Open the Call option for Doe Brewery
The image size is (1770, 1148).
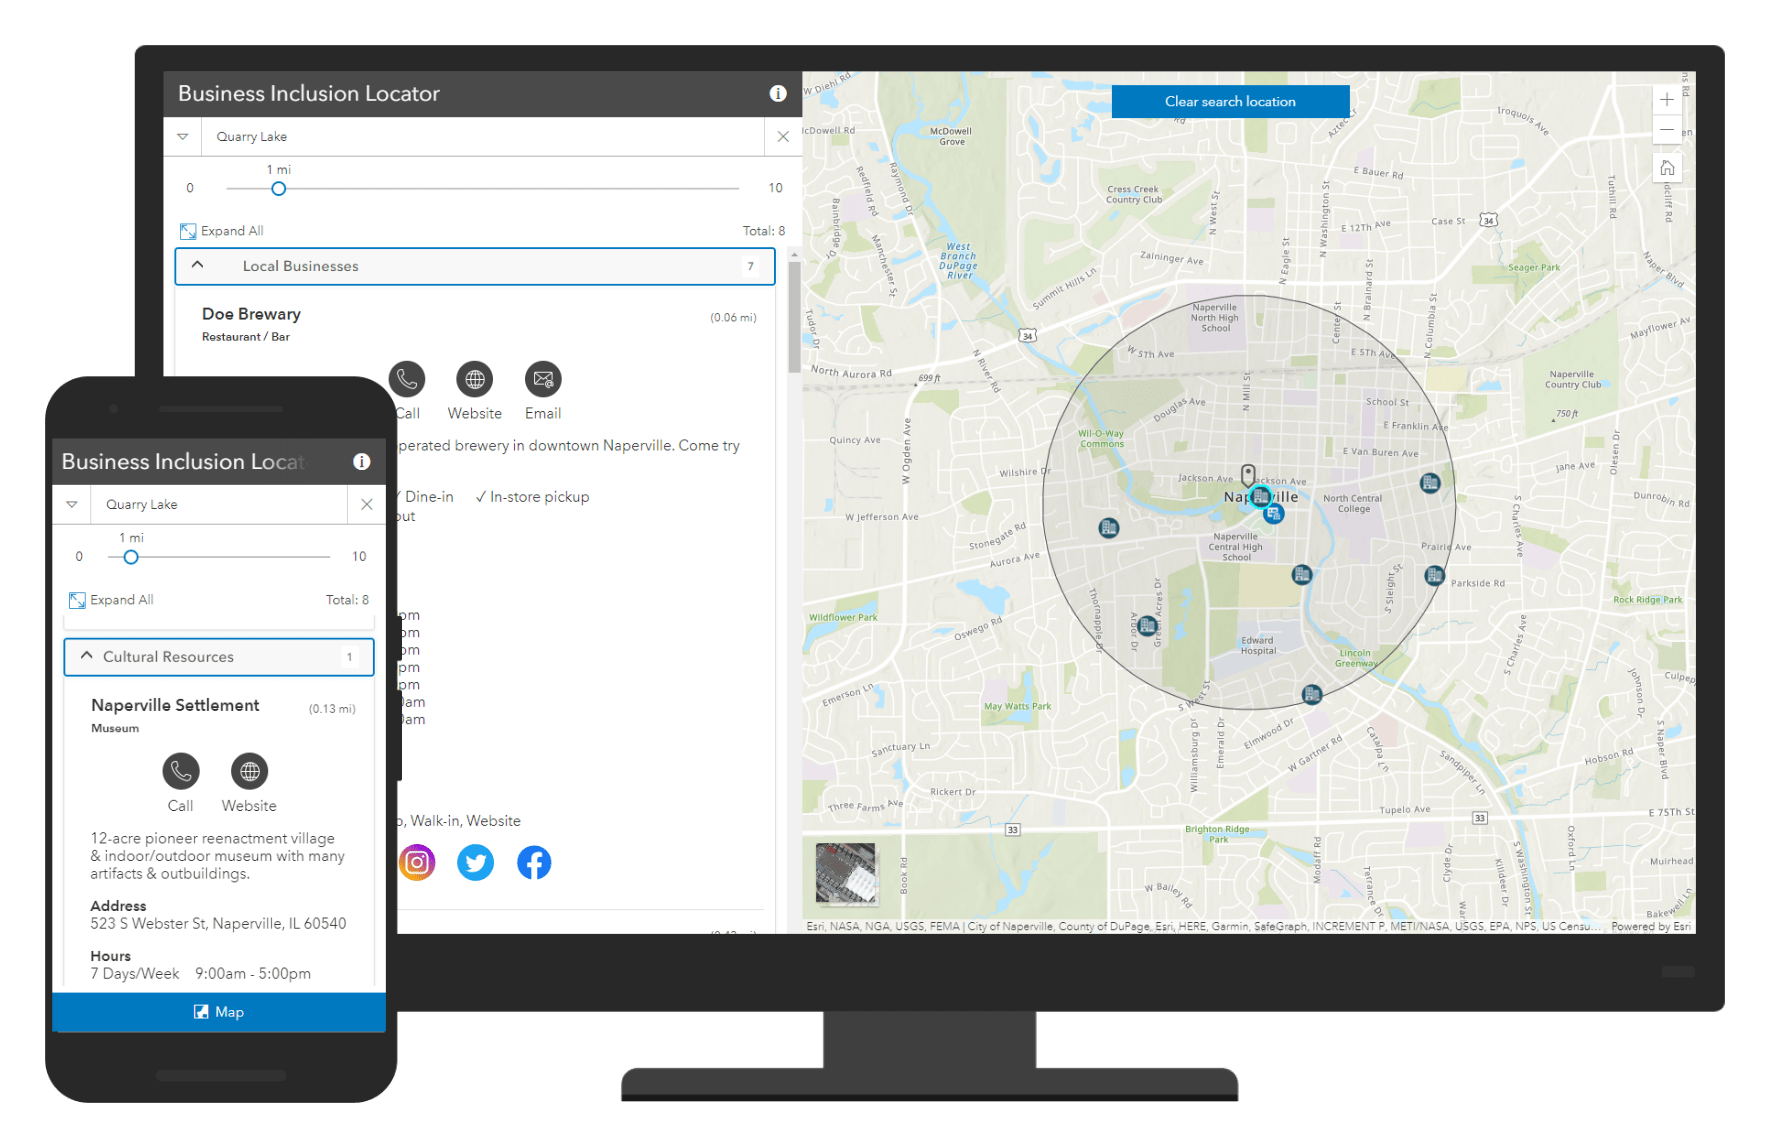coord(408,379)
